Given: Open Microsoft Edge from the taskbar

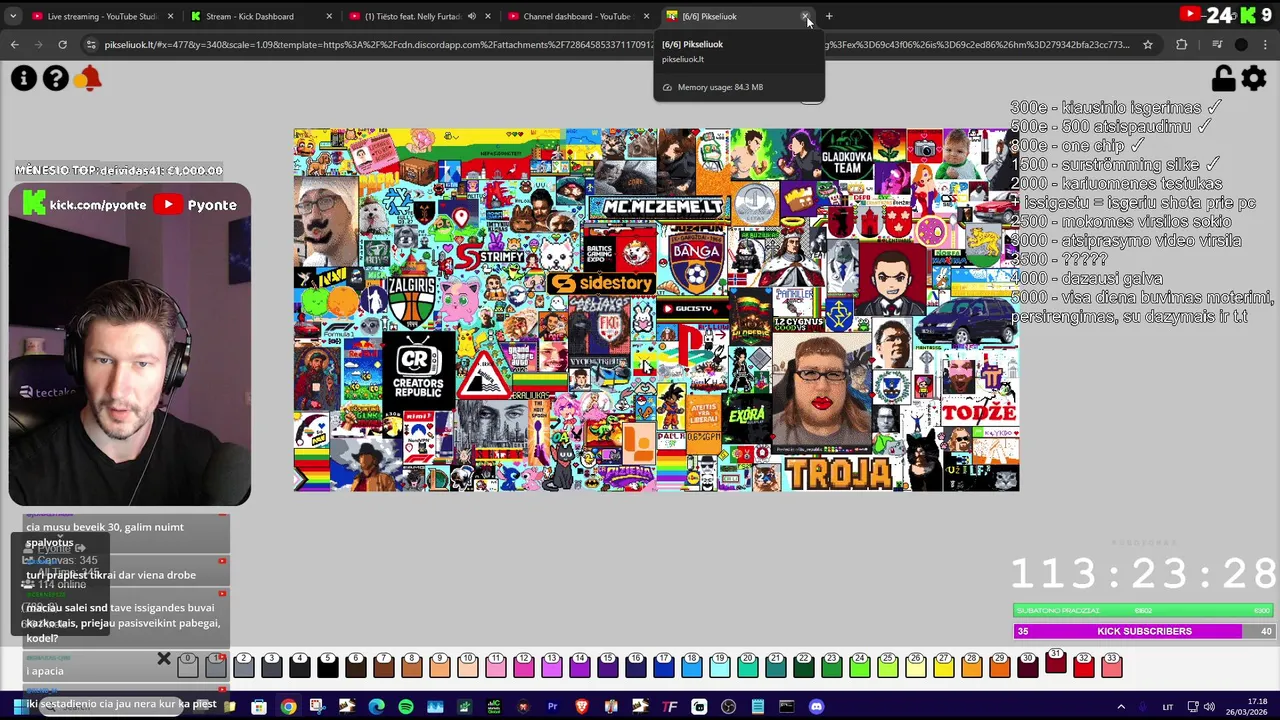Looking at the screenshot, I should [x=376, y=707].
